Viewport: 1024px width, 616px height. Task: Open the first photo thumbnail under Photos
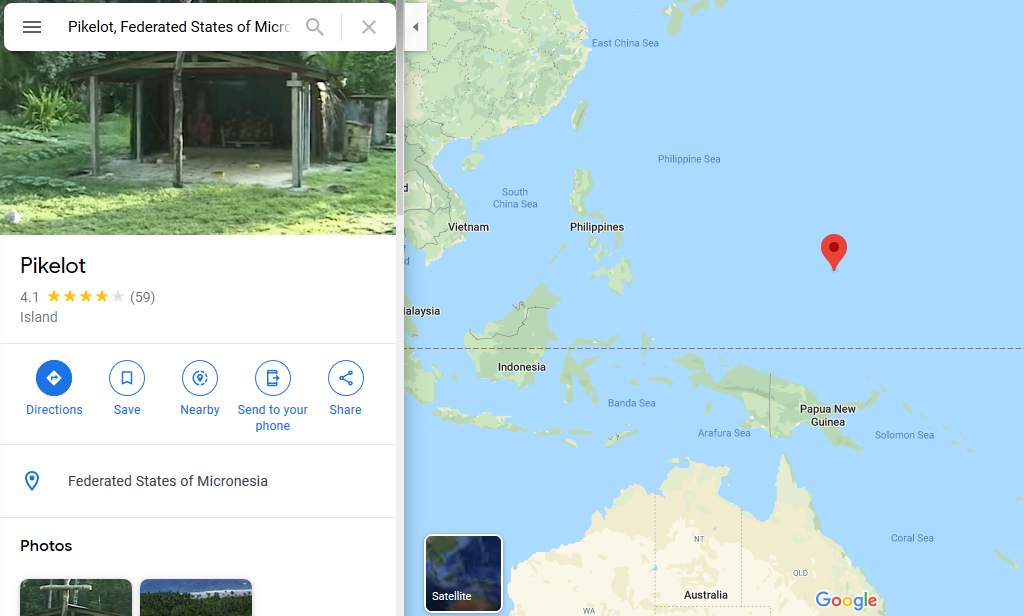pyautogui.click(x=76, y=597)
